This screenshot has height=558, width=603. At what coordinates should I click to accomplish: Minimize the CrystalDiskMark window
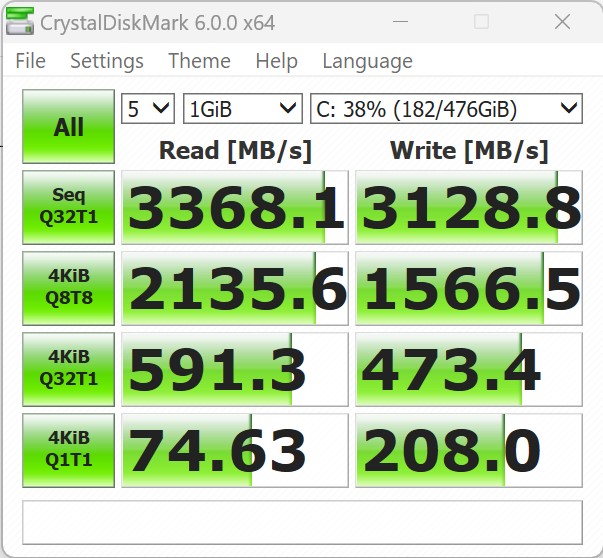400,22
